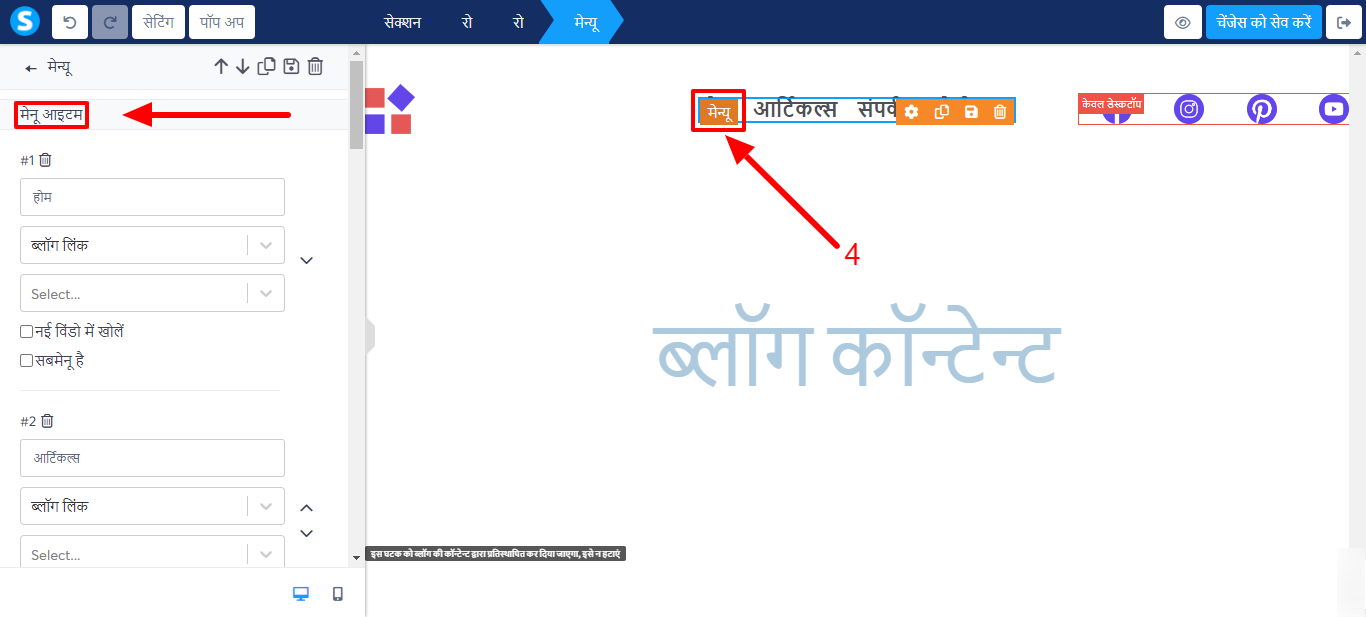
Task: Click the exit editor icon
Action: 1344,22
